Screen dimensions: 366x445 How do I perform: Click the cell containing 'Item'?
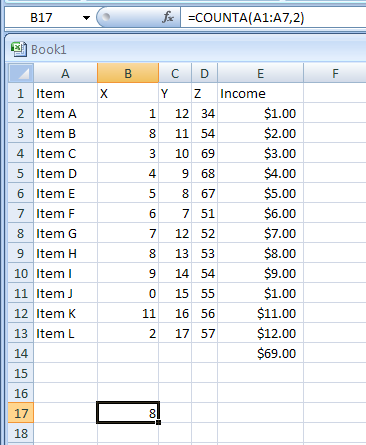[65, 93]
